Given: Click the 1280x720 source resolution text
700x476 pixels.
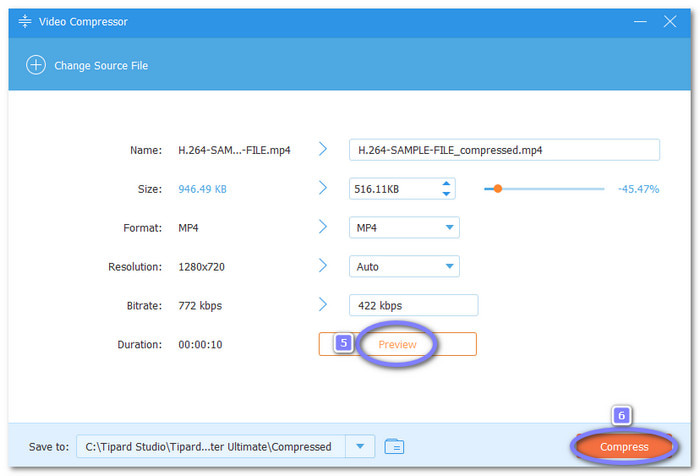Looking at the screenshot, I should [x=201, y=267].
